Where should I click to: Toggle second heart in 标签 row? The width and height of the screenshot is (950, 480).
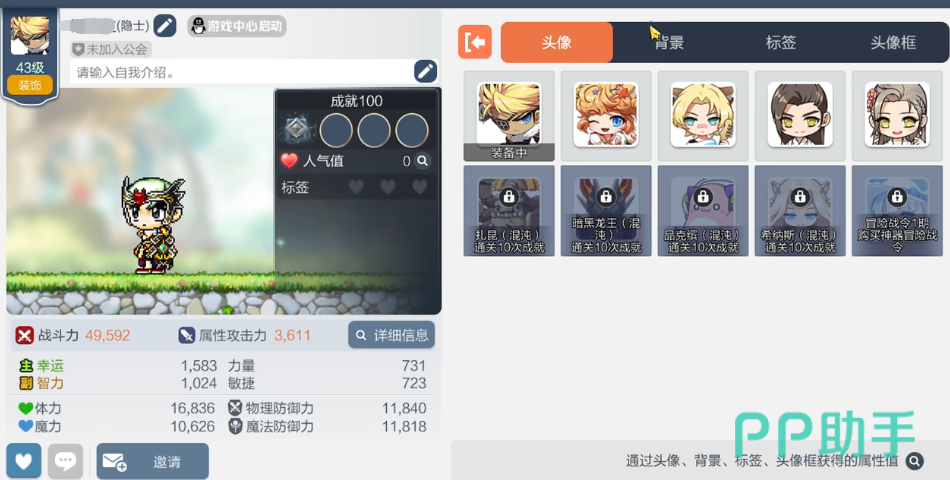tap(388, 187)
